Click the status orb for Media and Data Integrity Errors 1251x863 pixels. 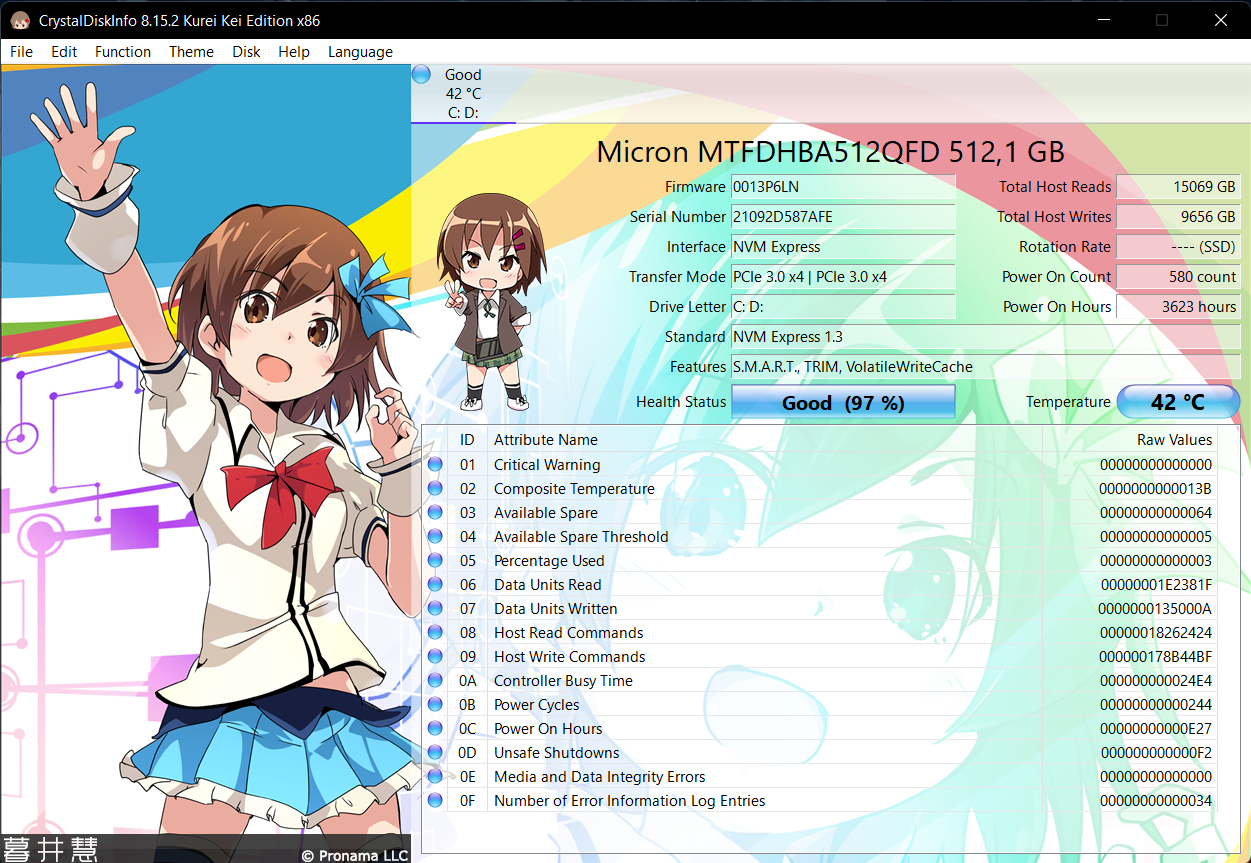point(435,777)
